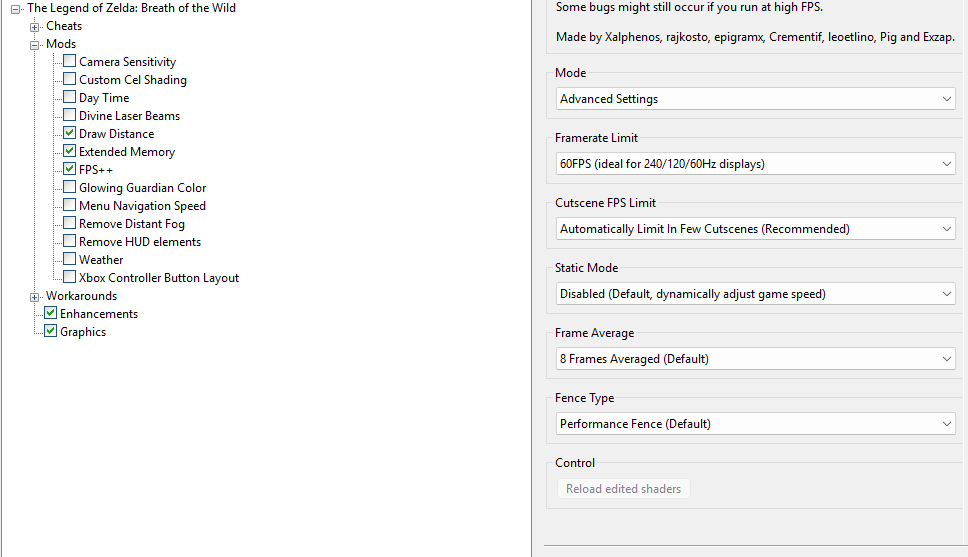Expand the Cheats tree node
This screenshot has width=968, height=557.
click(35, 27)
